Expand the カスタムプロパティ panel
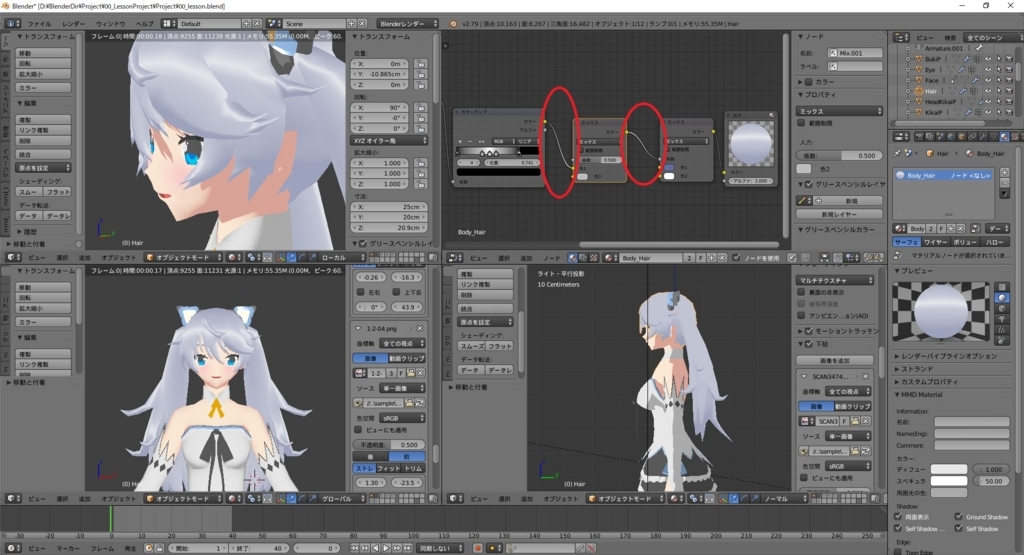This screenshot has width=1024, height=555. tap(929, 381)
